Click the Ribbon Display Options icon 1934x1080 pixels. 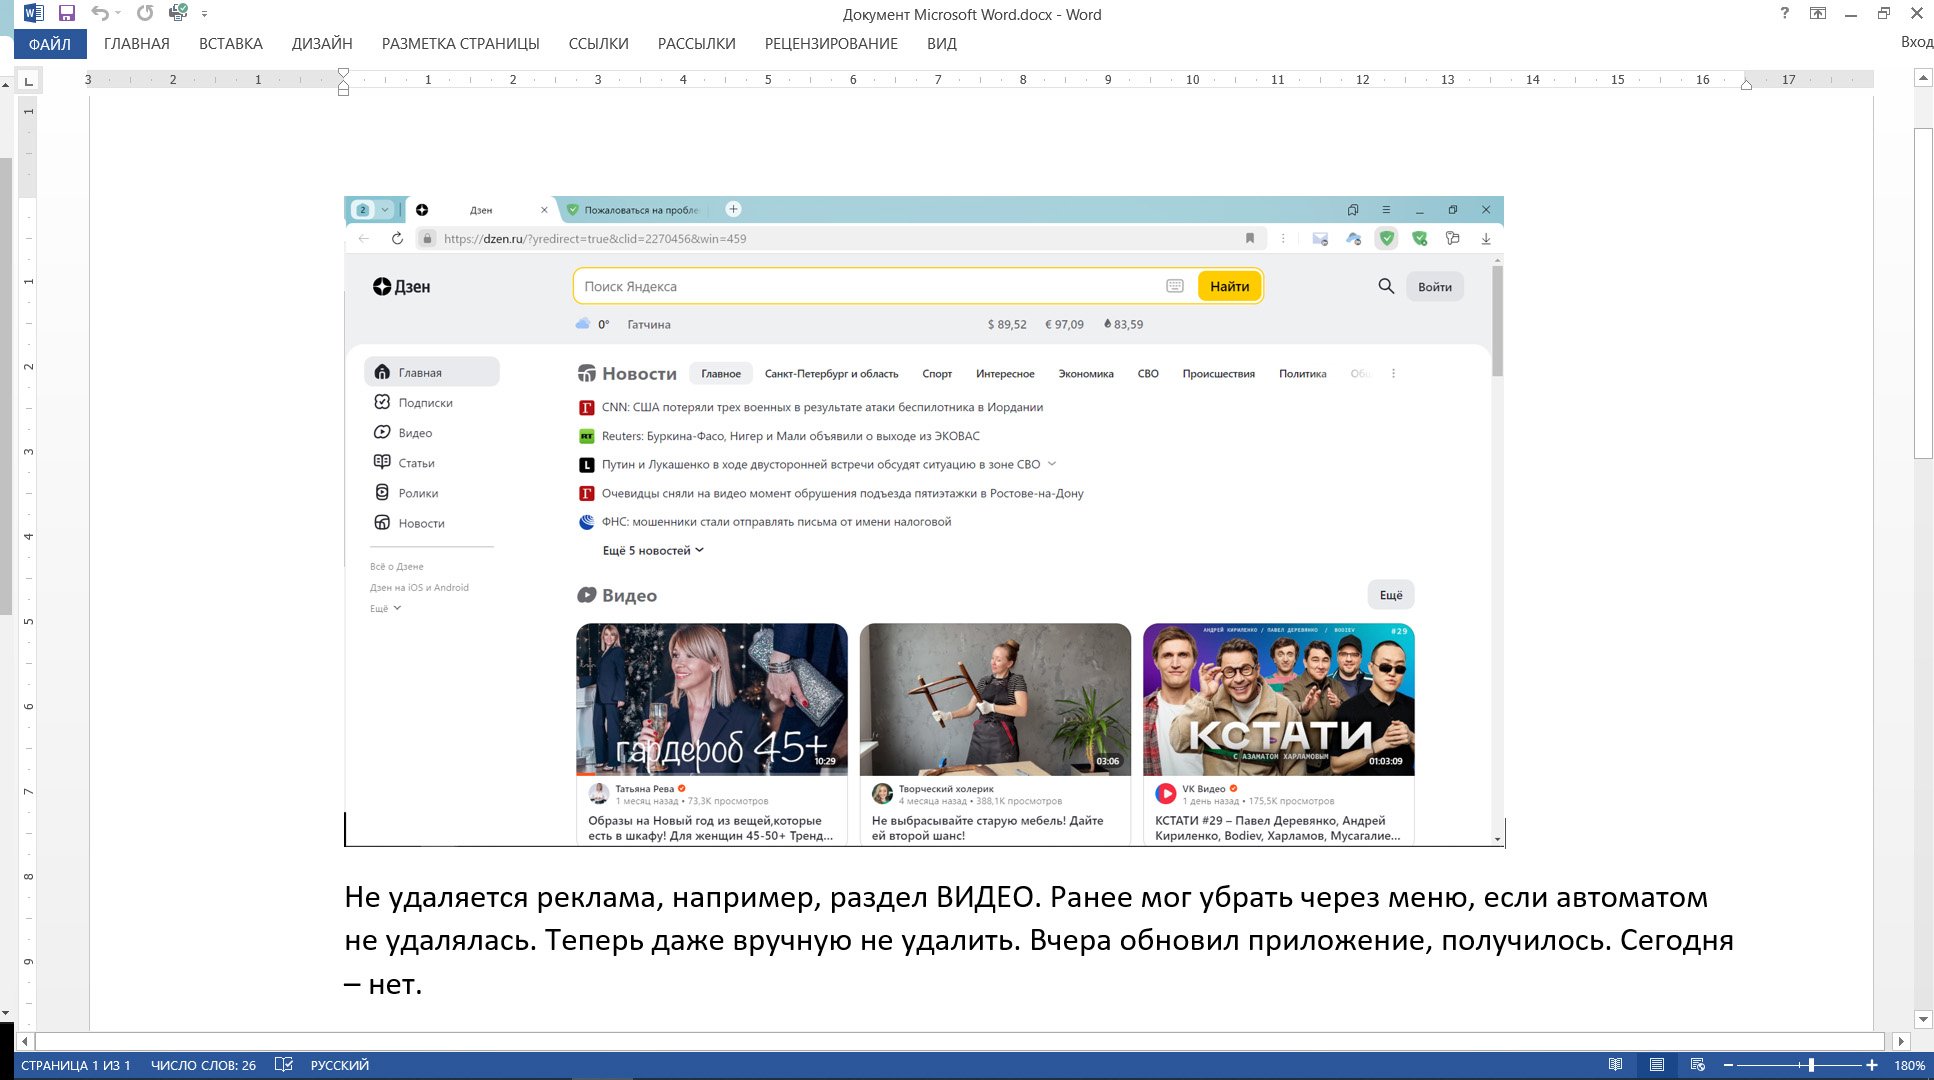click(x=1817, y=13)
